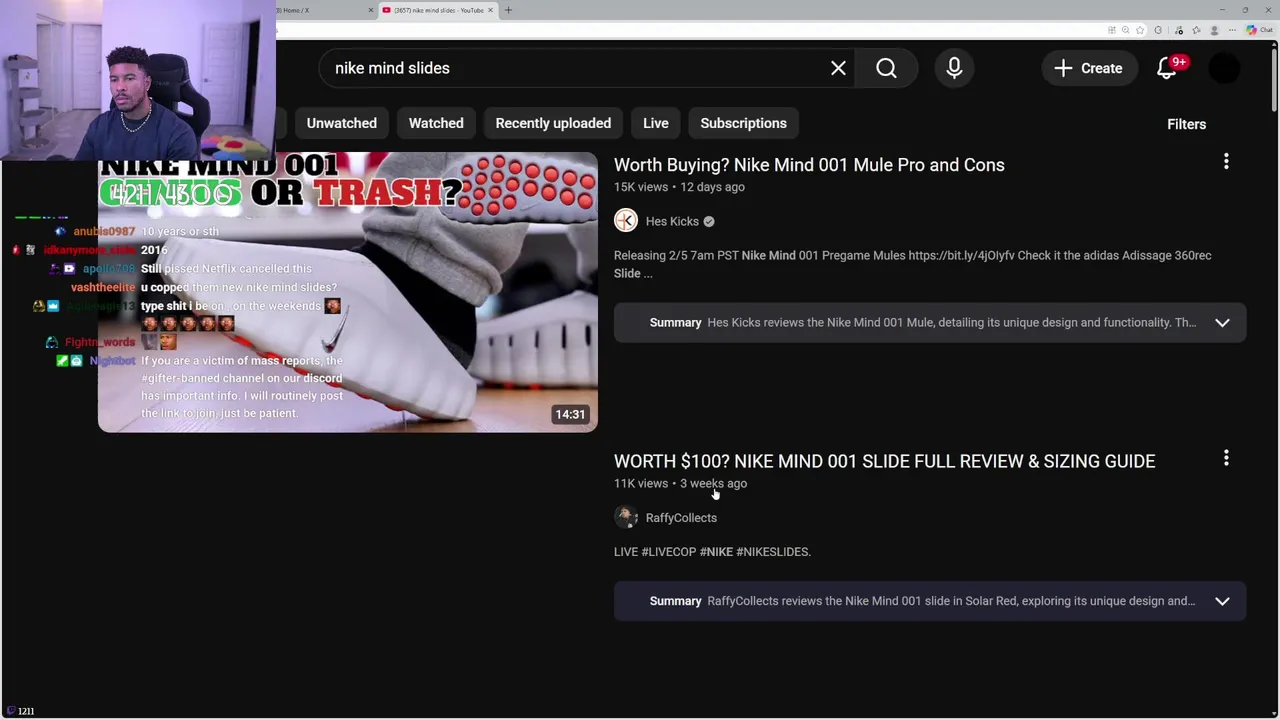Viewport: 1280px width, 720px height.
Task: Clear the search box with the X
Action: tap(838, 68)
